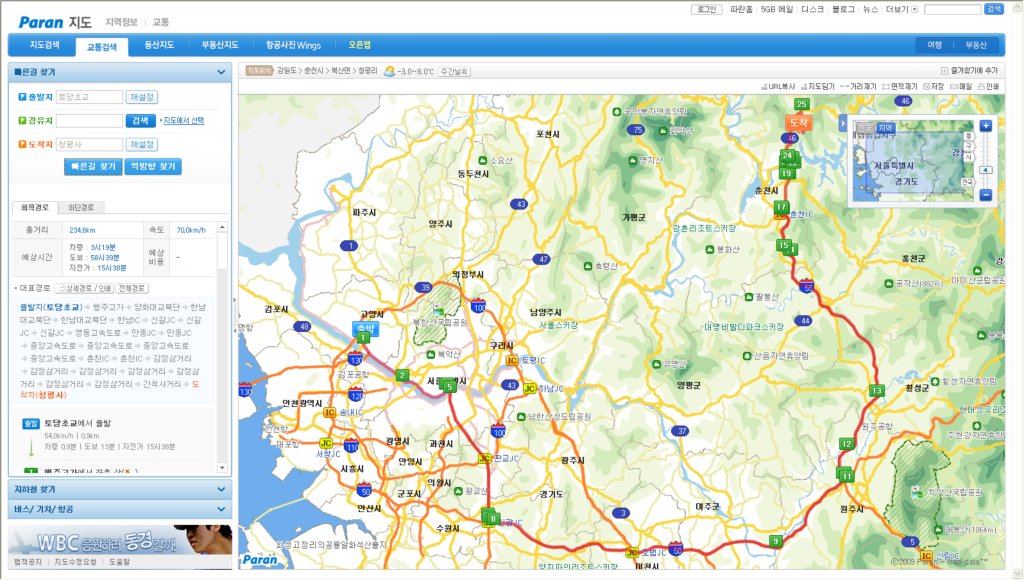Click the 역방향 찾기 button
Viewport: 1024px width, 580px height.
pos(153,167)
